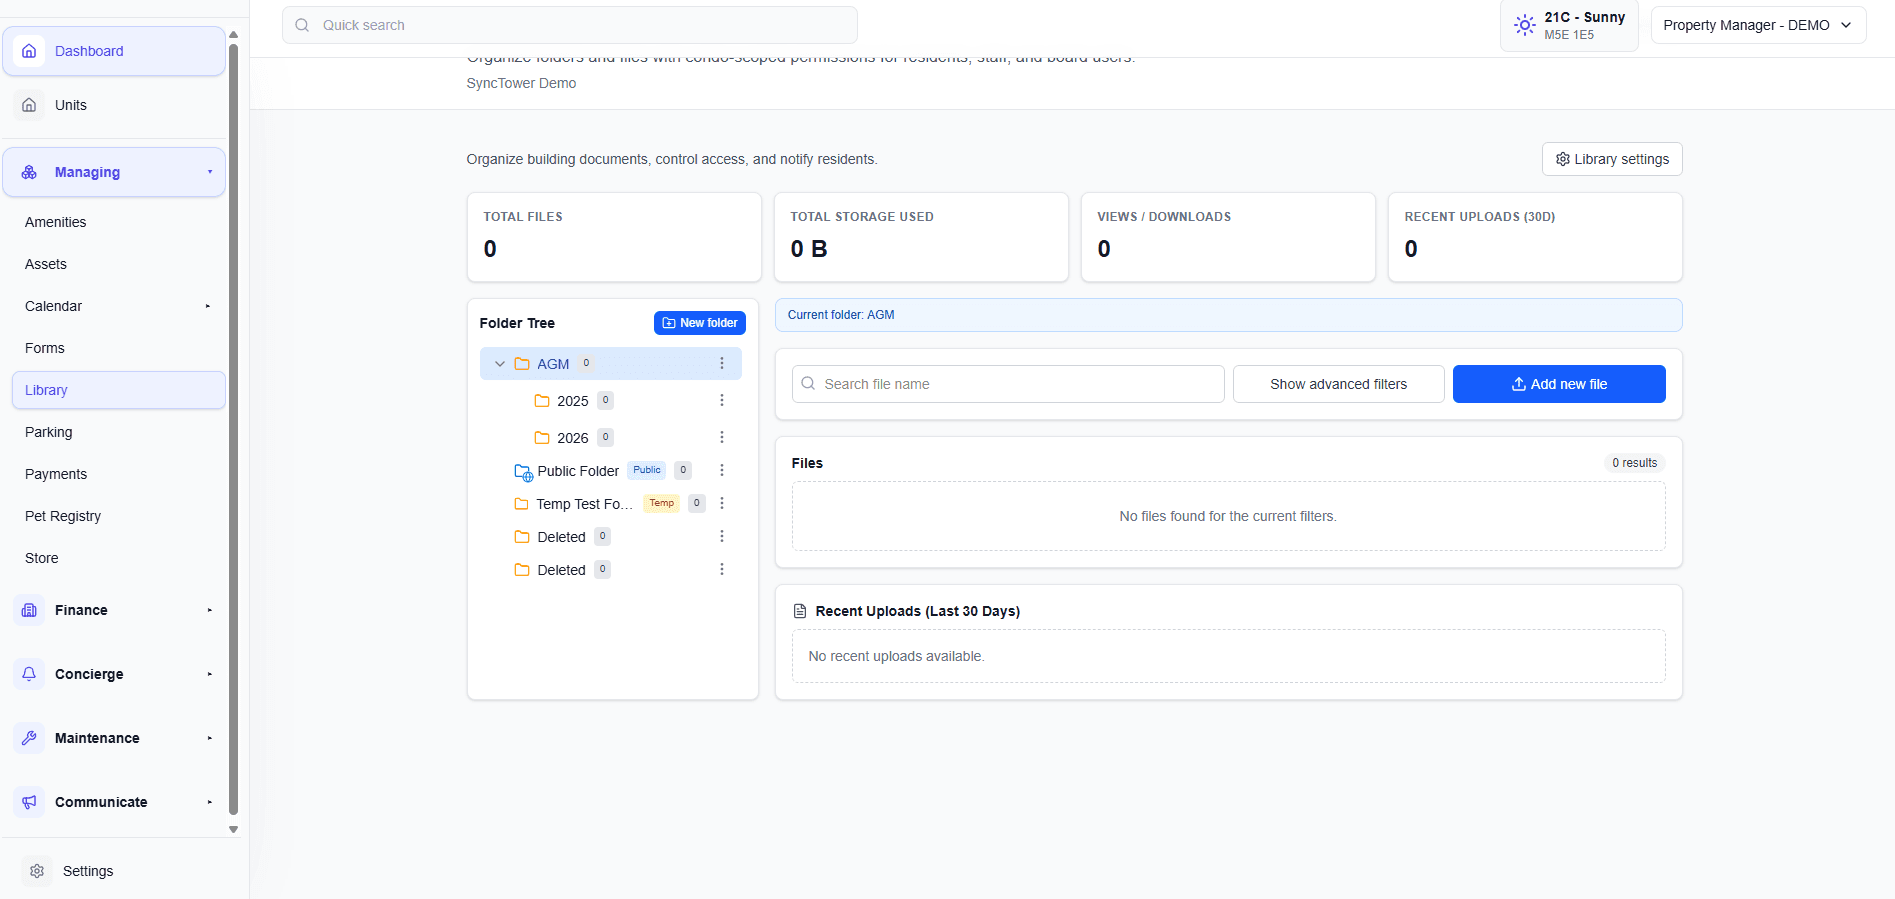Expand the Concierge section arrow
The height and width of the screenshot is (899, 1895).
(x=210, y=674)
